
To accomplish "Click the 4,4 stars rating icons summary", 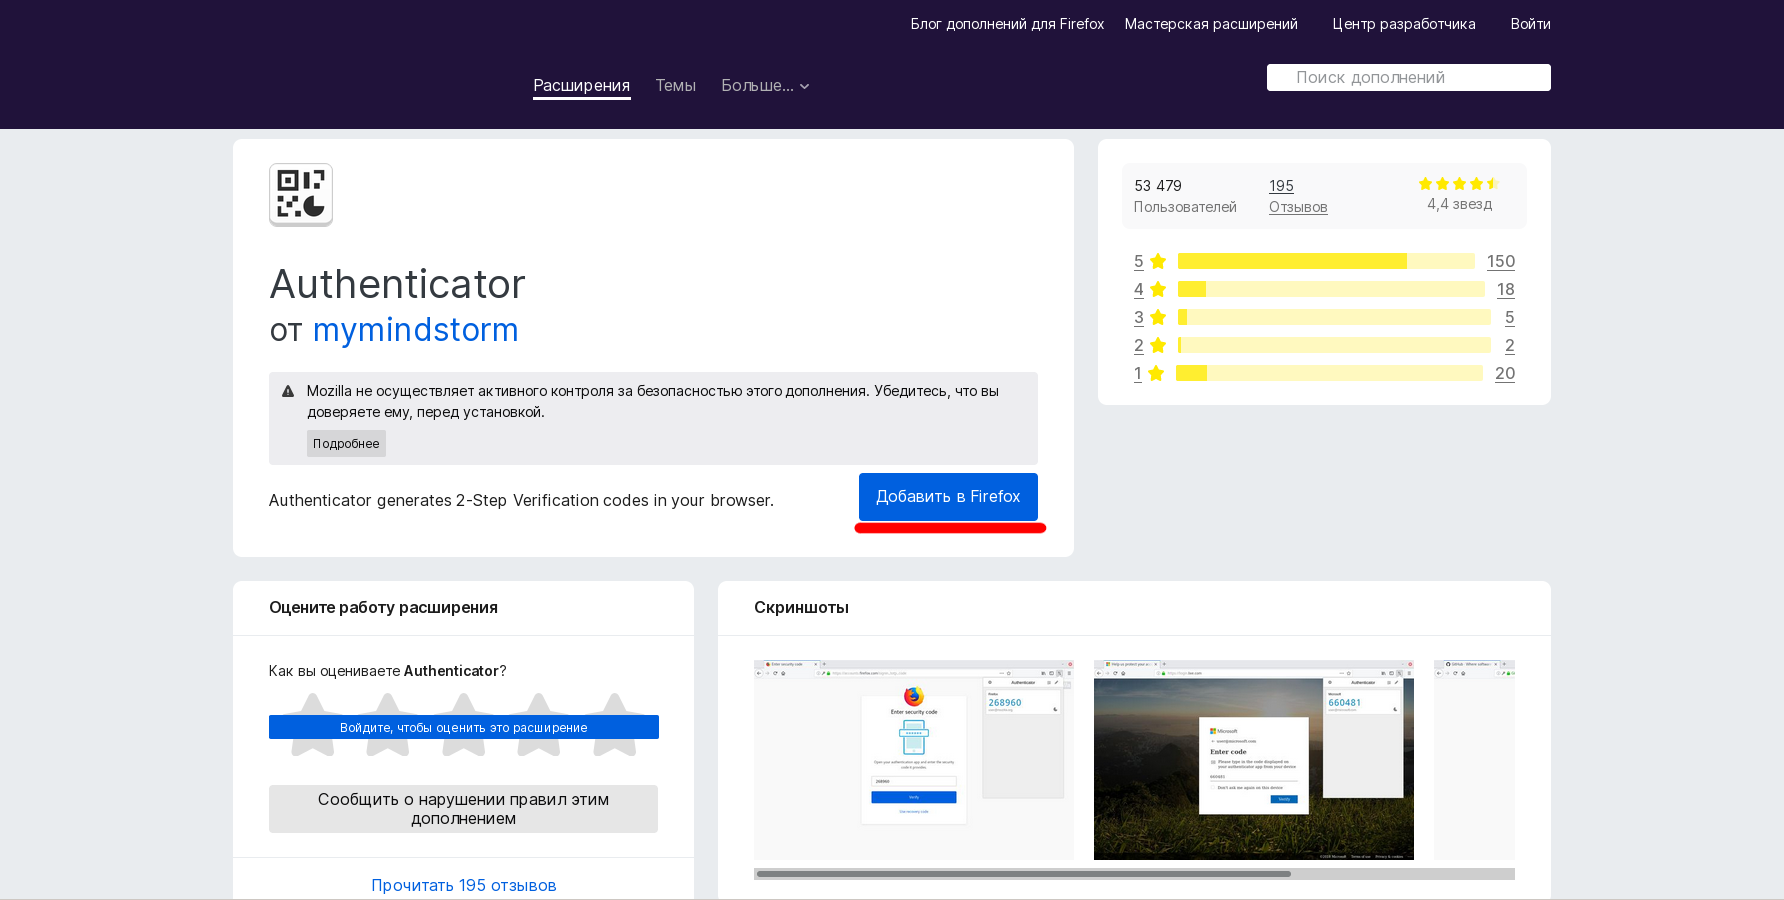I will point(1459,184).
